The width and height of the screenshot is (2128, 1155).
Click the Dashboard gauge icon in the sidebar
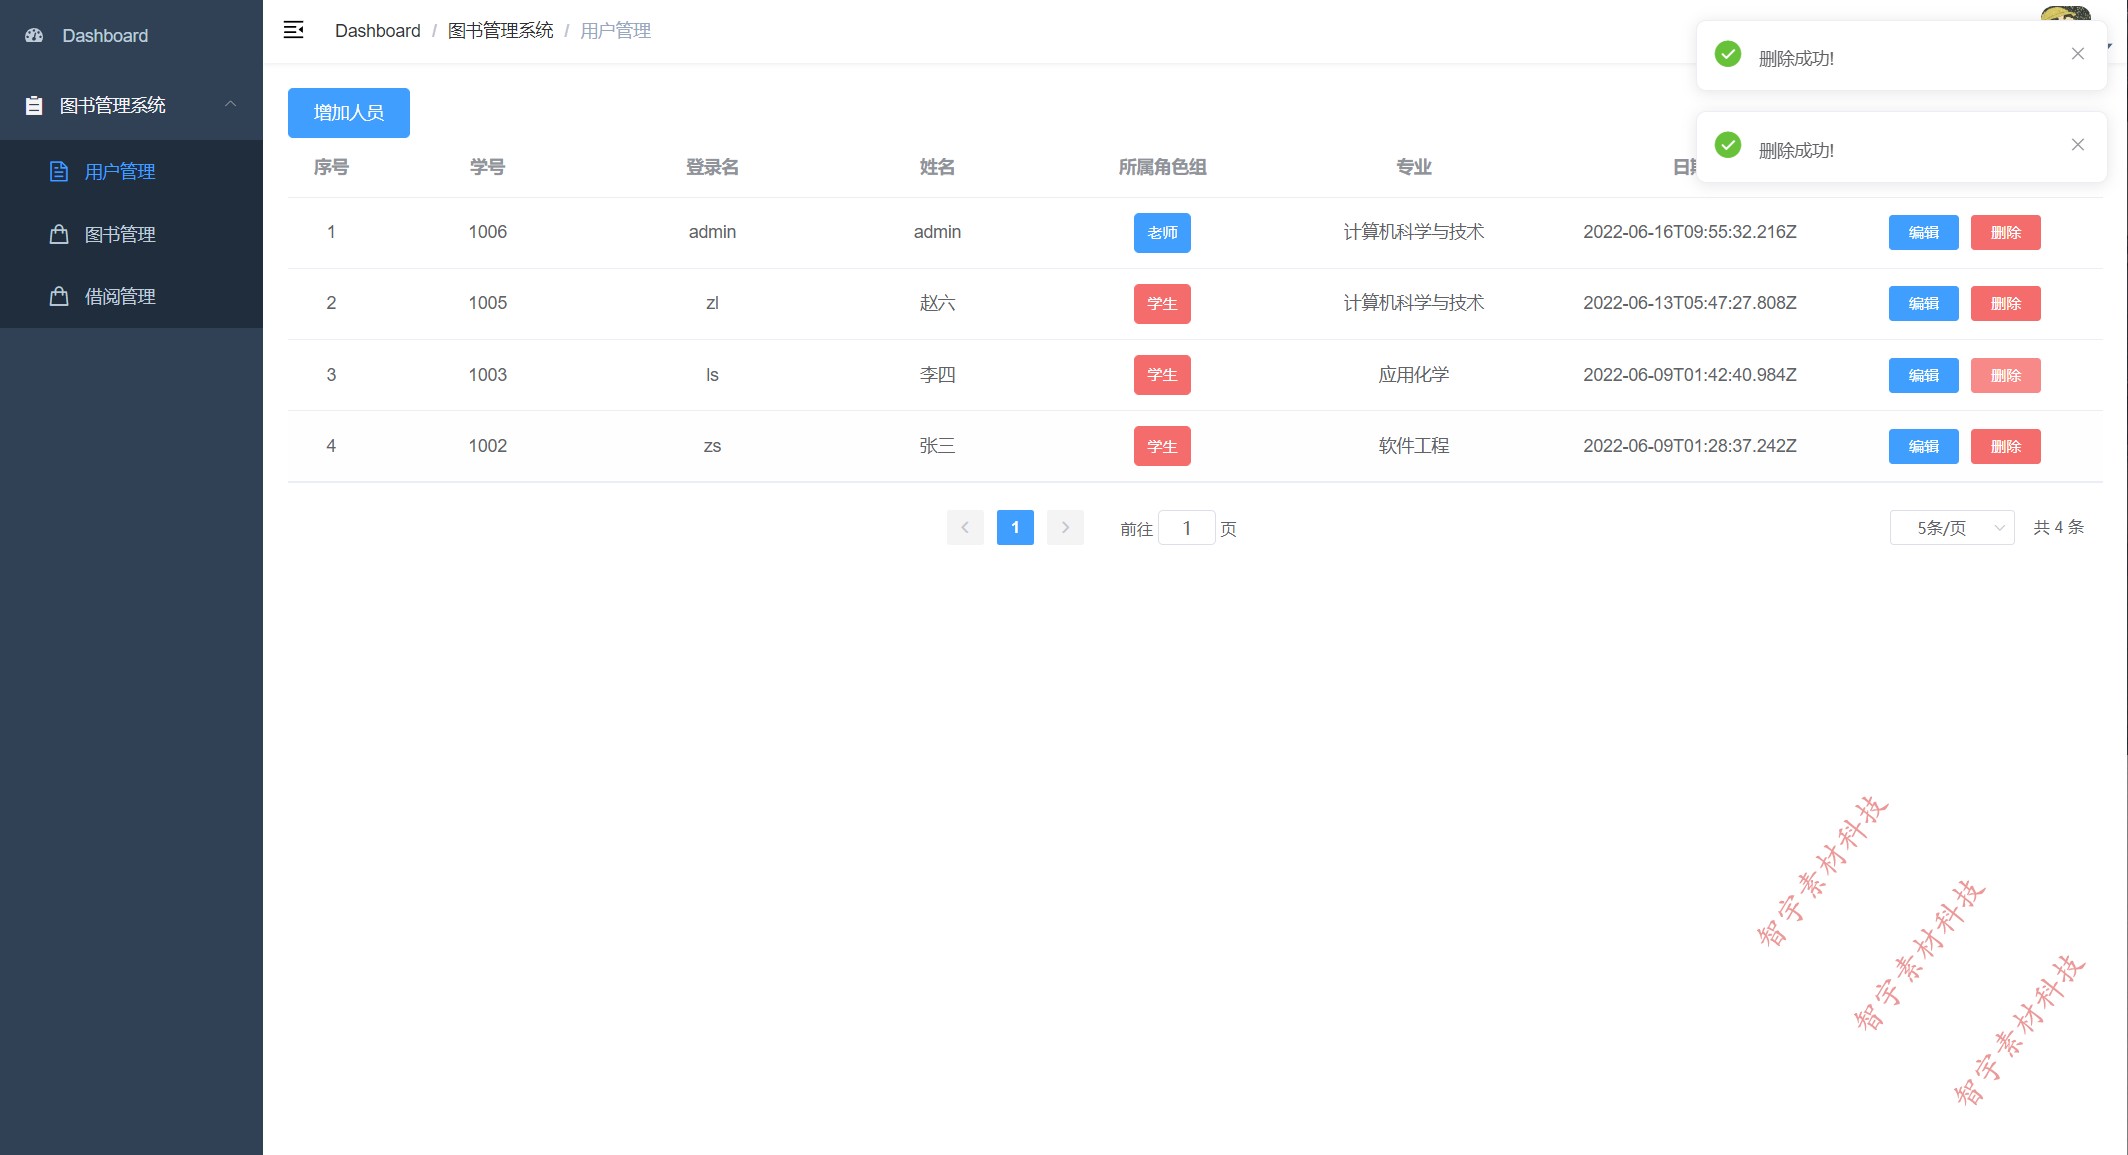click(34, 35)
